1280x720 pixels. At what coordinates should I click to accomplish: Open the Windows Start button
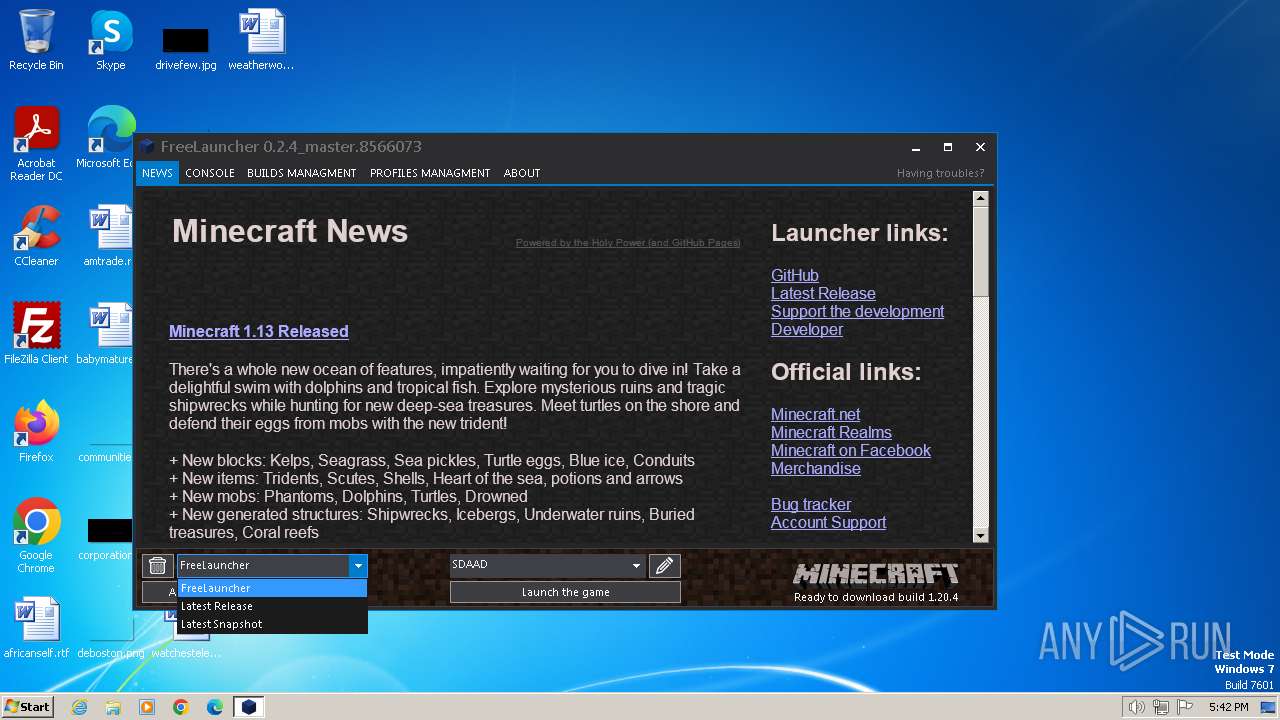coord(28,707)
